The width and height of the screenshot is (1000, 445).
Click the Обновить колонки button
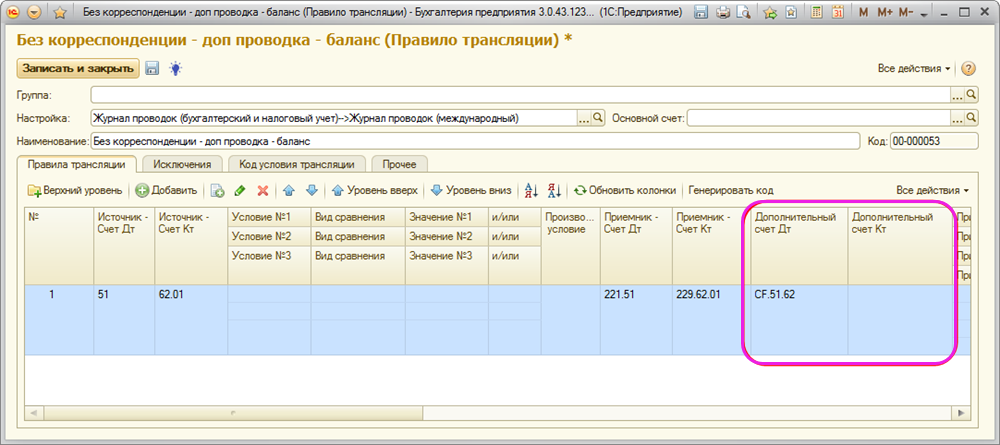[x=626, y=190]
